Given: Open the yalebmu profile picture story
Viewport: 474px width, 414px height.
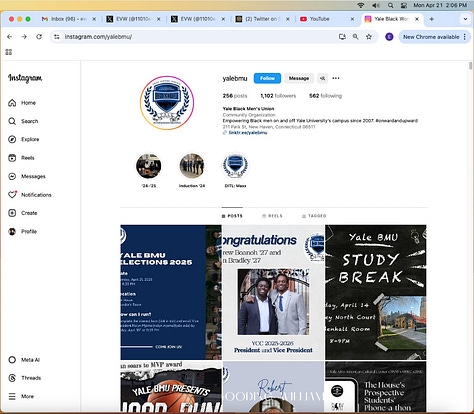Looking at the screenshot, I should pos(167,103).
